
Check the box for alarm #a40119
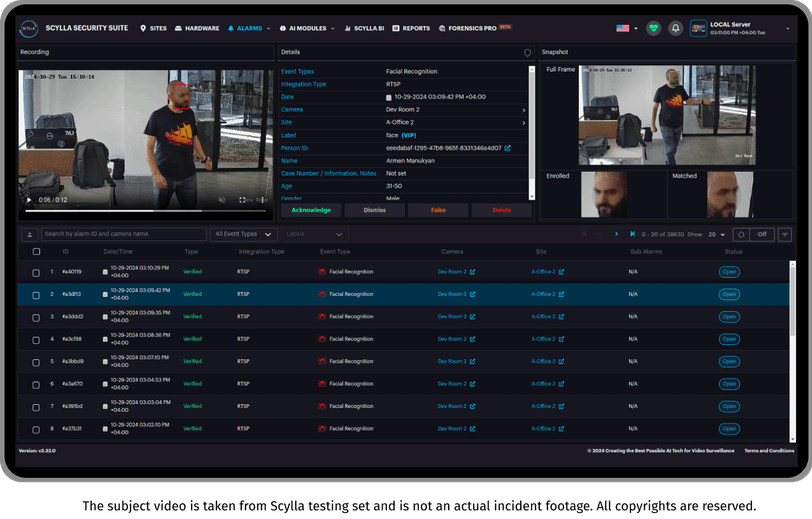pyautogui.click(x=36, y=272)
